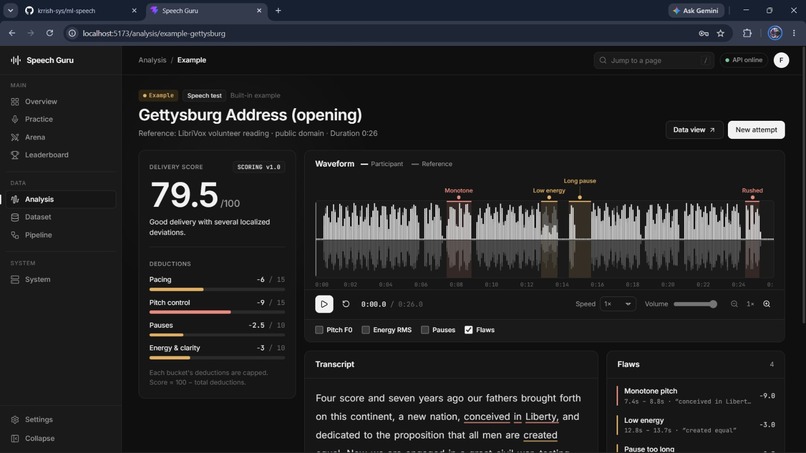Uncheck the Flaws overlay checkbox
This screenshot has height=453, width=806.
coord(468,330)
